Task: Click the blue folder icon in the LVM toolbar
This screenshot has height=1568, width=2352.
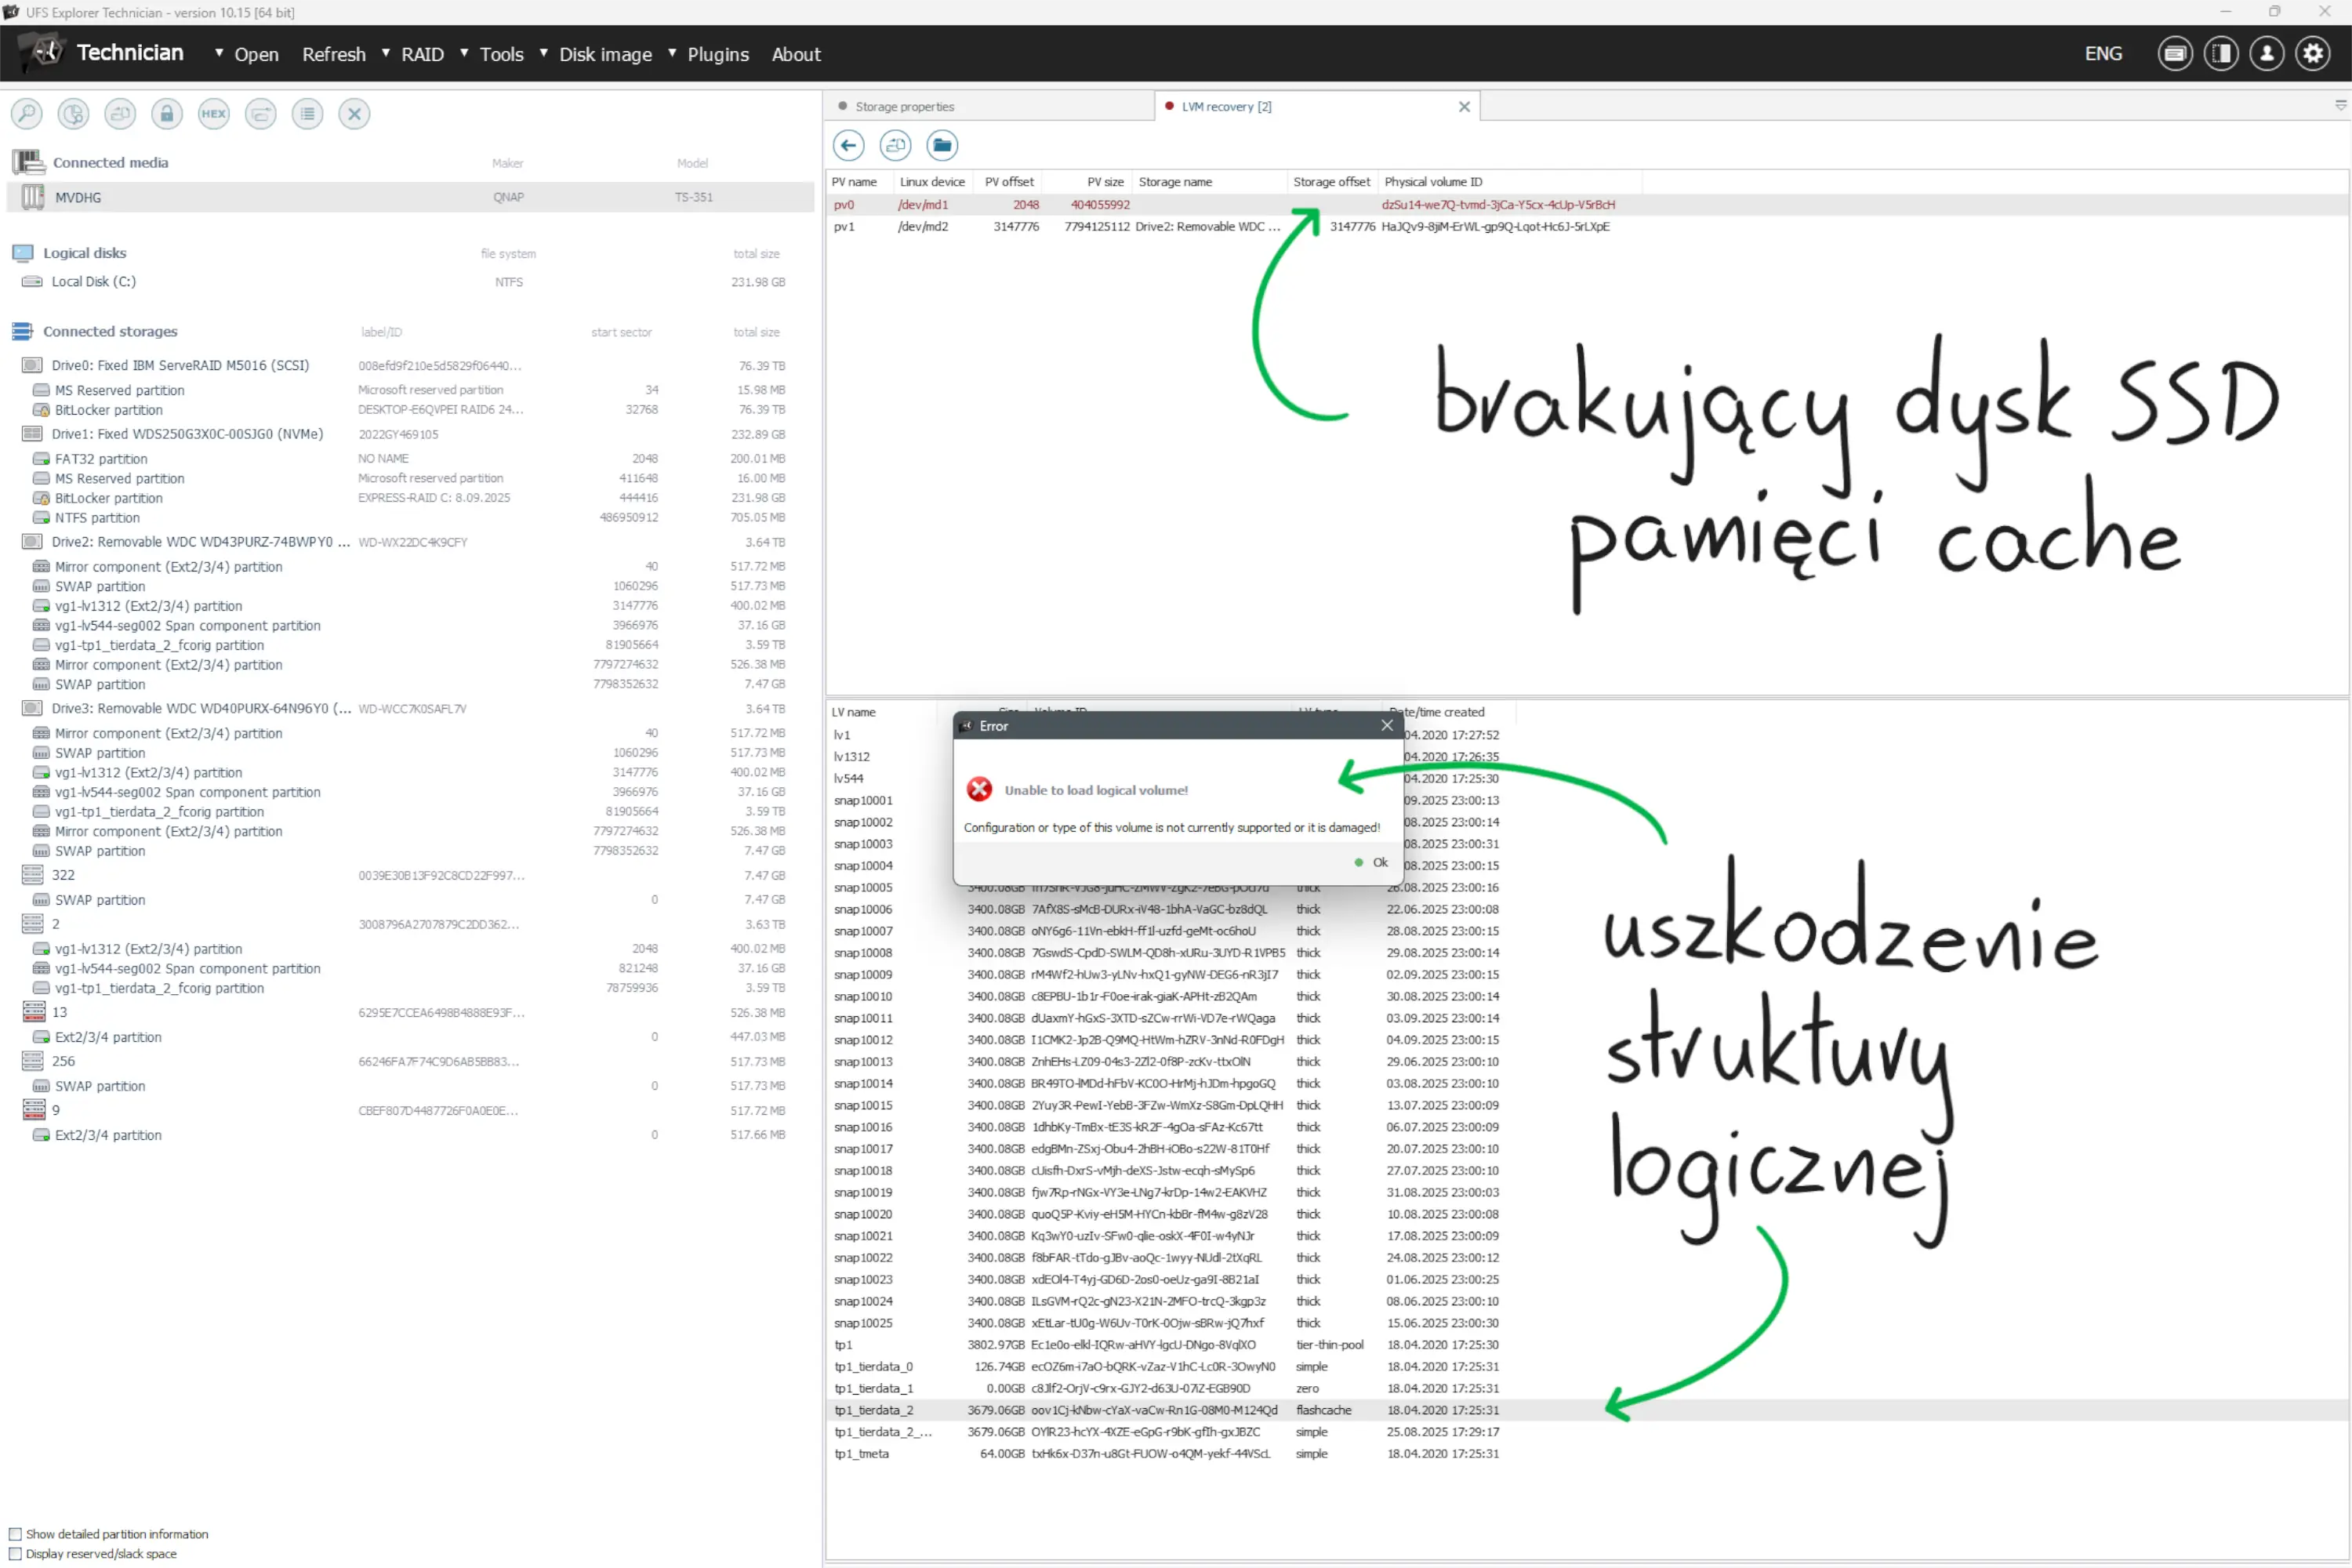Action: click(941, 145)
